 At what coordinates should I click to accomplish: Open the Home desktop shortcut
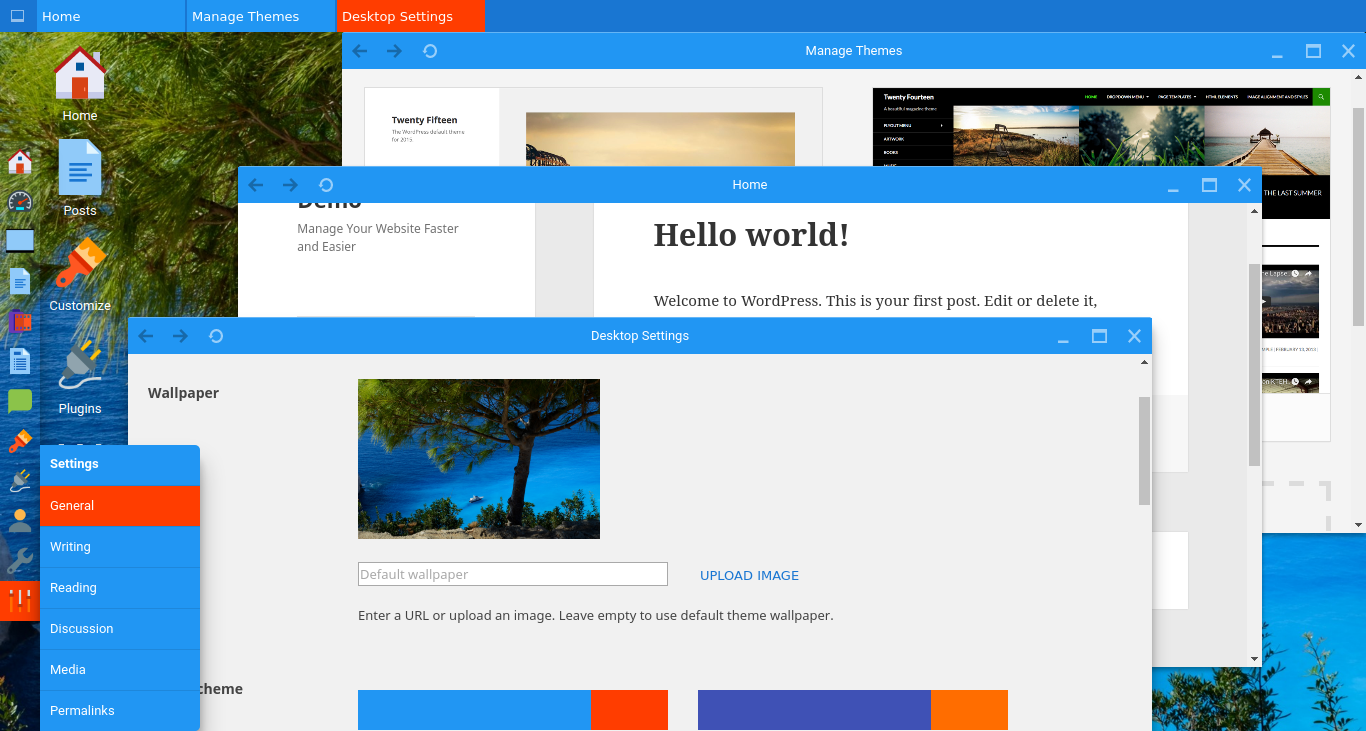click(80, 85)
